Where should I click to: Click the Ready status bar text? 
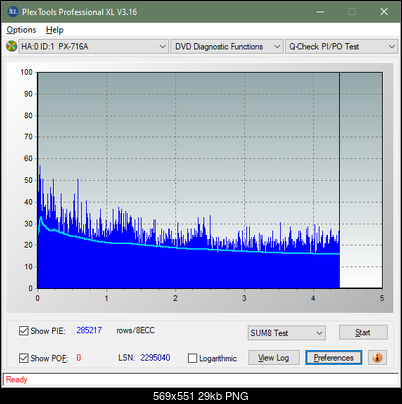click(x=16, y=380)
